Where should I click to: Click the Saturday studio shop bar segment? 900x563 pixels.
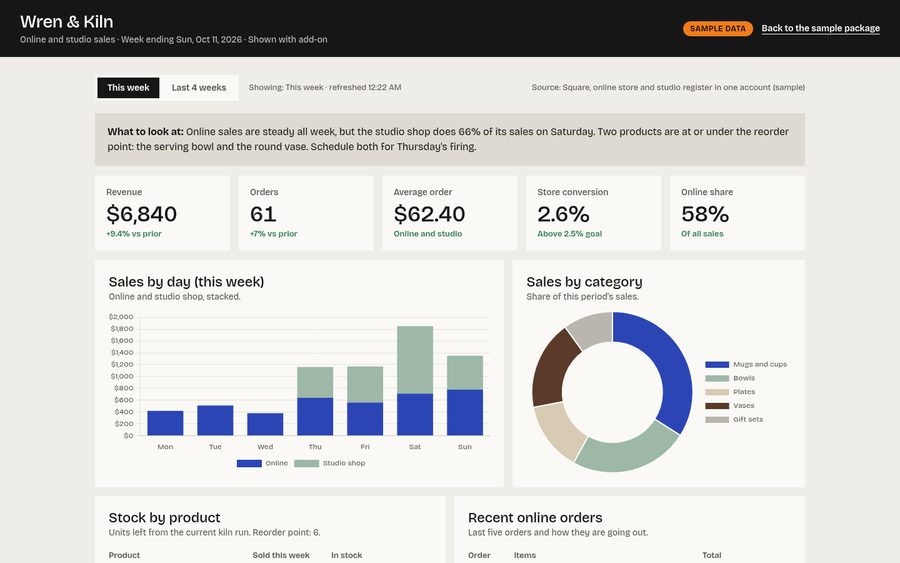tap(415, 360)
